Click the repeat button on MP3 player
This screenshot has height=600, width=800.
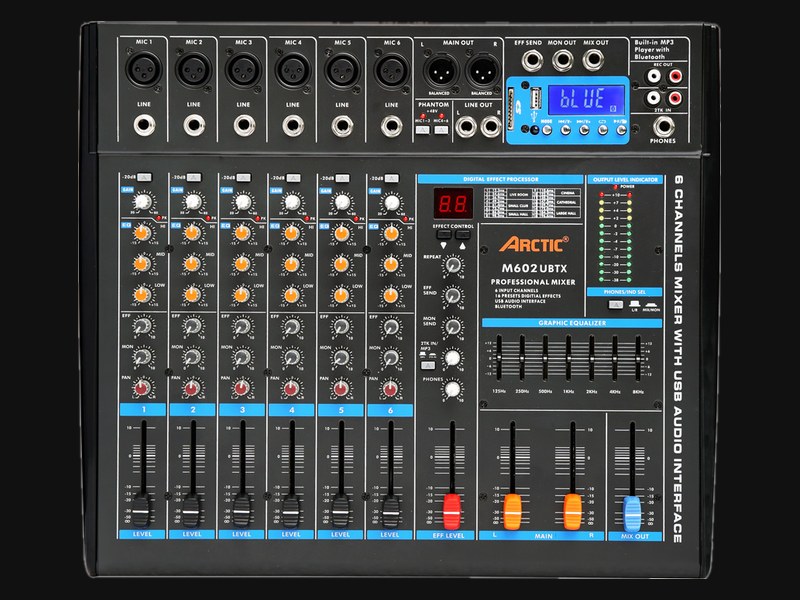pyautogui.click(x=603, y=130)
